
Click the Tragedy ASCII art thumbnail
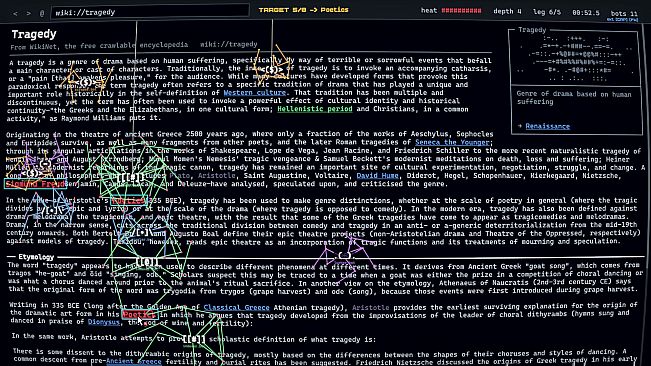[576, 59]
